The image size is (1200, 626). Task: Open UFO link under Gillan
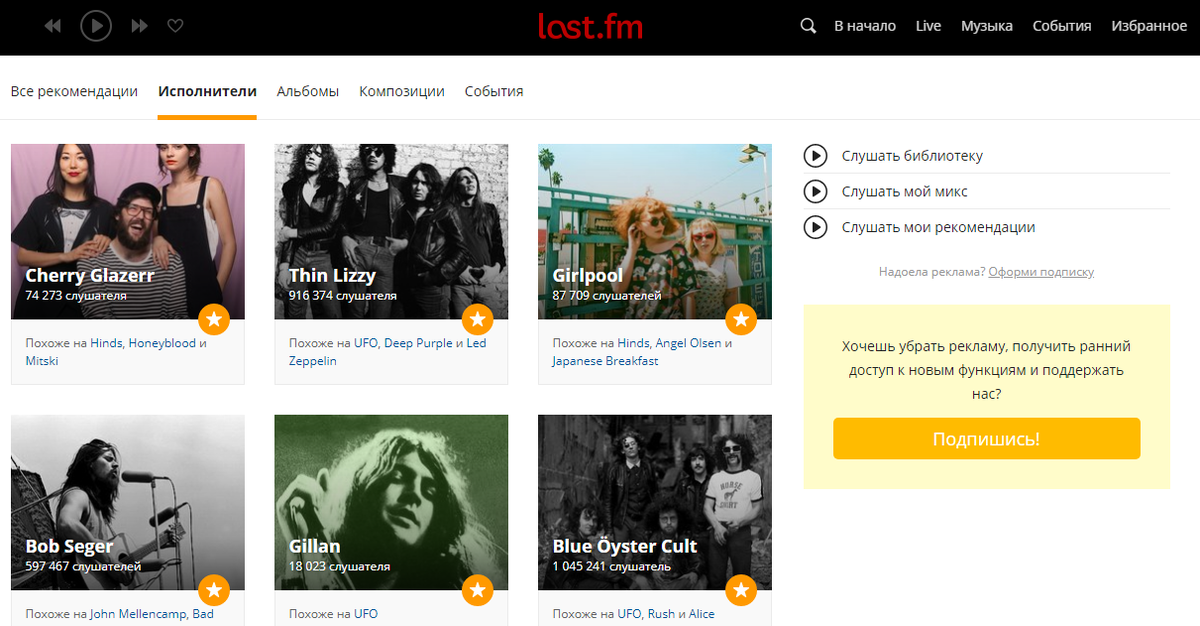pos(366,614)
